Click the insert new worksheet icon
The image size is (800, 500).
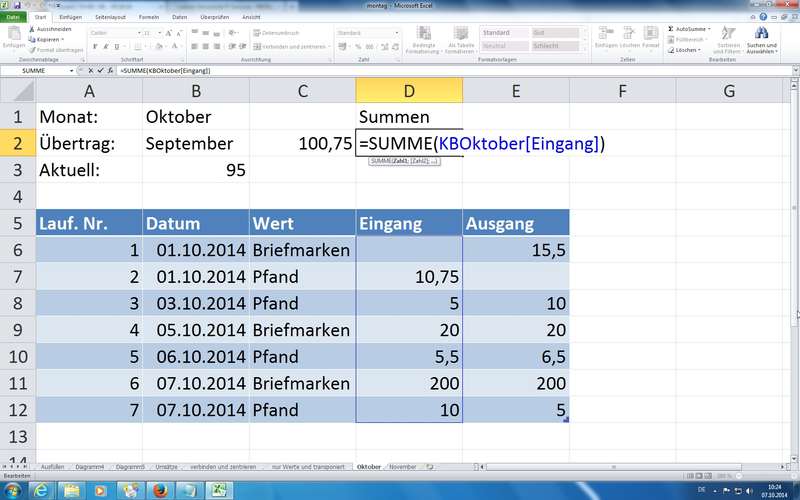(x=430, y=467)
